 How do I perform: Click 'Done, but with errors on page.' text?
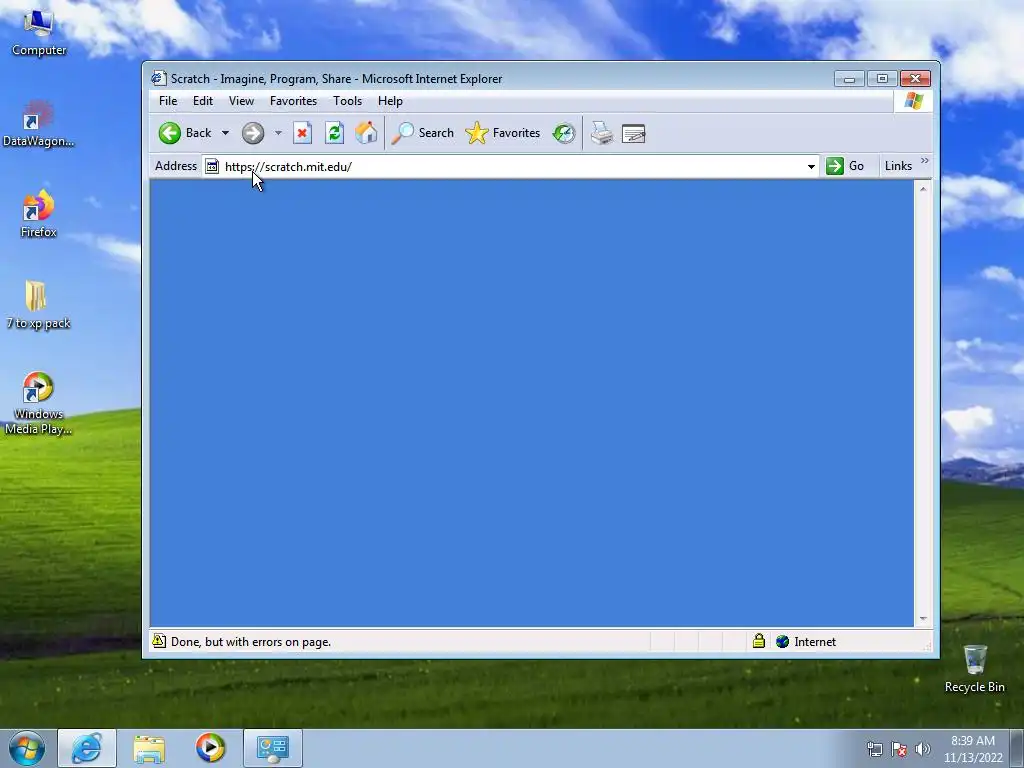pos(251,642)
